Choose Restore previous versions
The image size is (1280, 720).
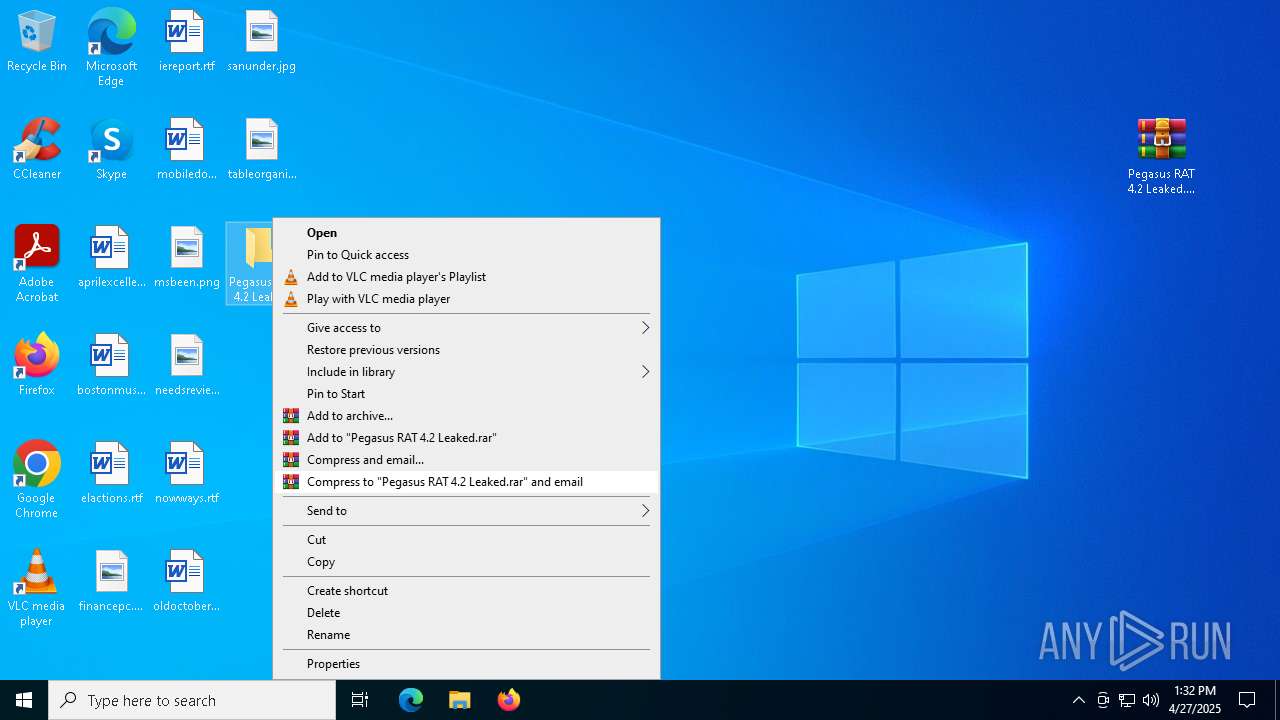(466, 350)
